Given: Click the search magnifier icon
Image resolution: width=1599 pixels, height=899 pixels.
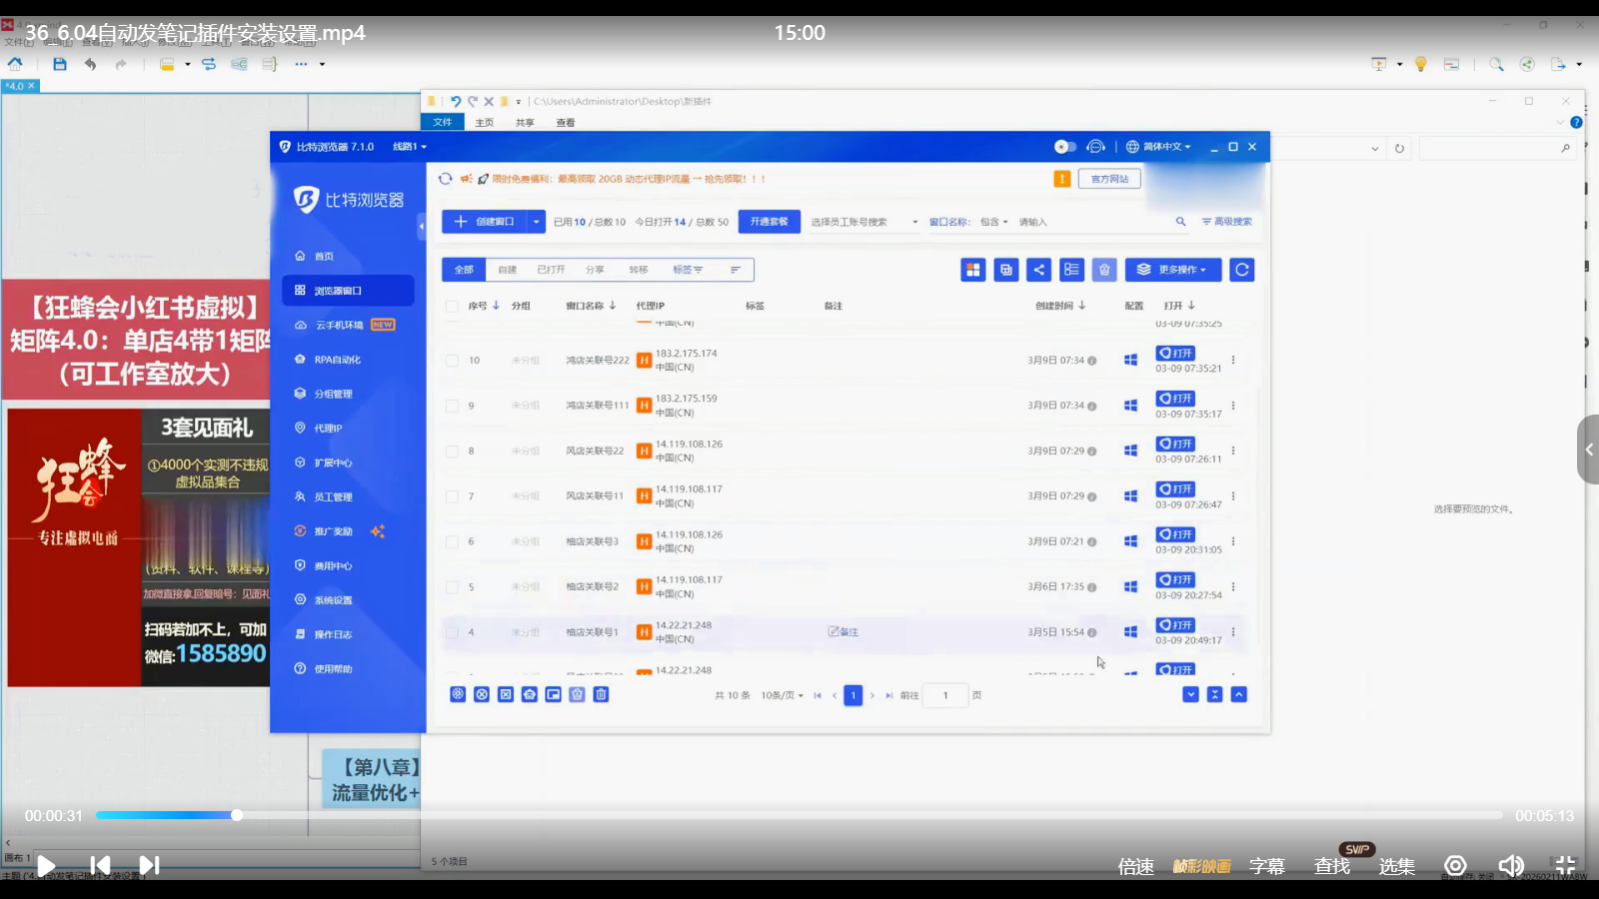Looking at the screenshot, I should (1180, 222).
